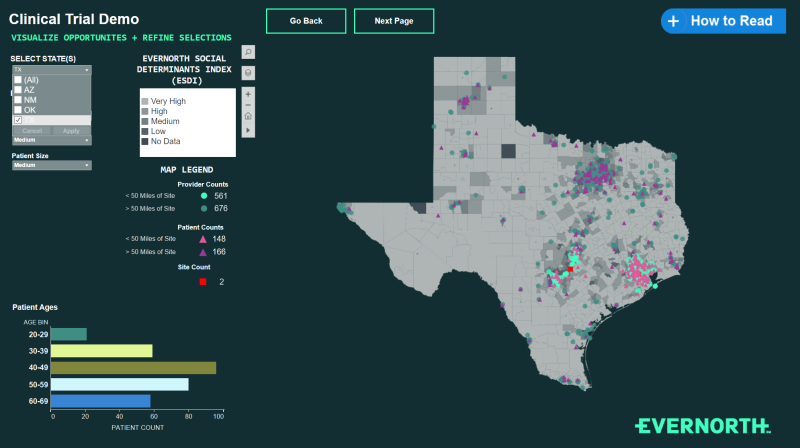Click the 'PATIENT COUNT' axis label

tap(138, 428)
